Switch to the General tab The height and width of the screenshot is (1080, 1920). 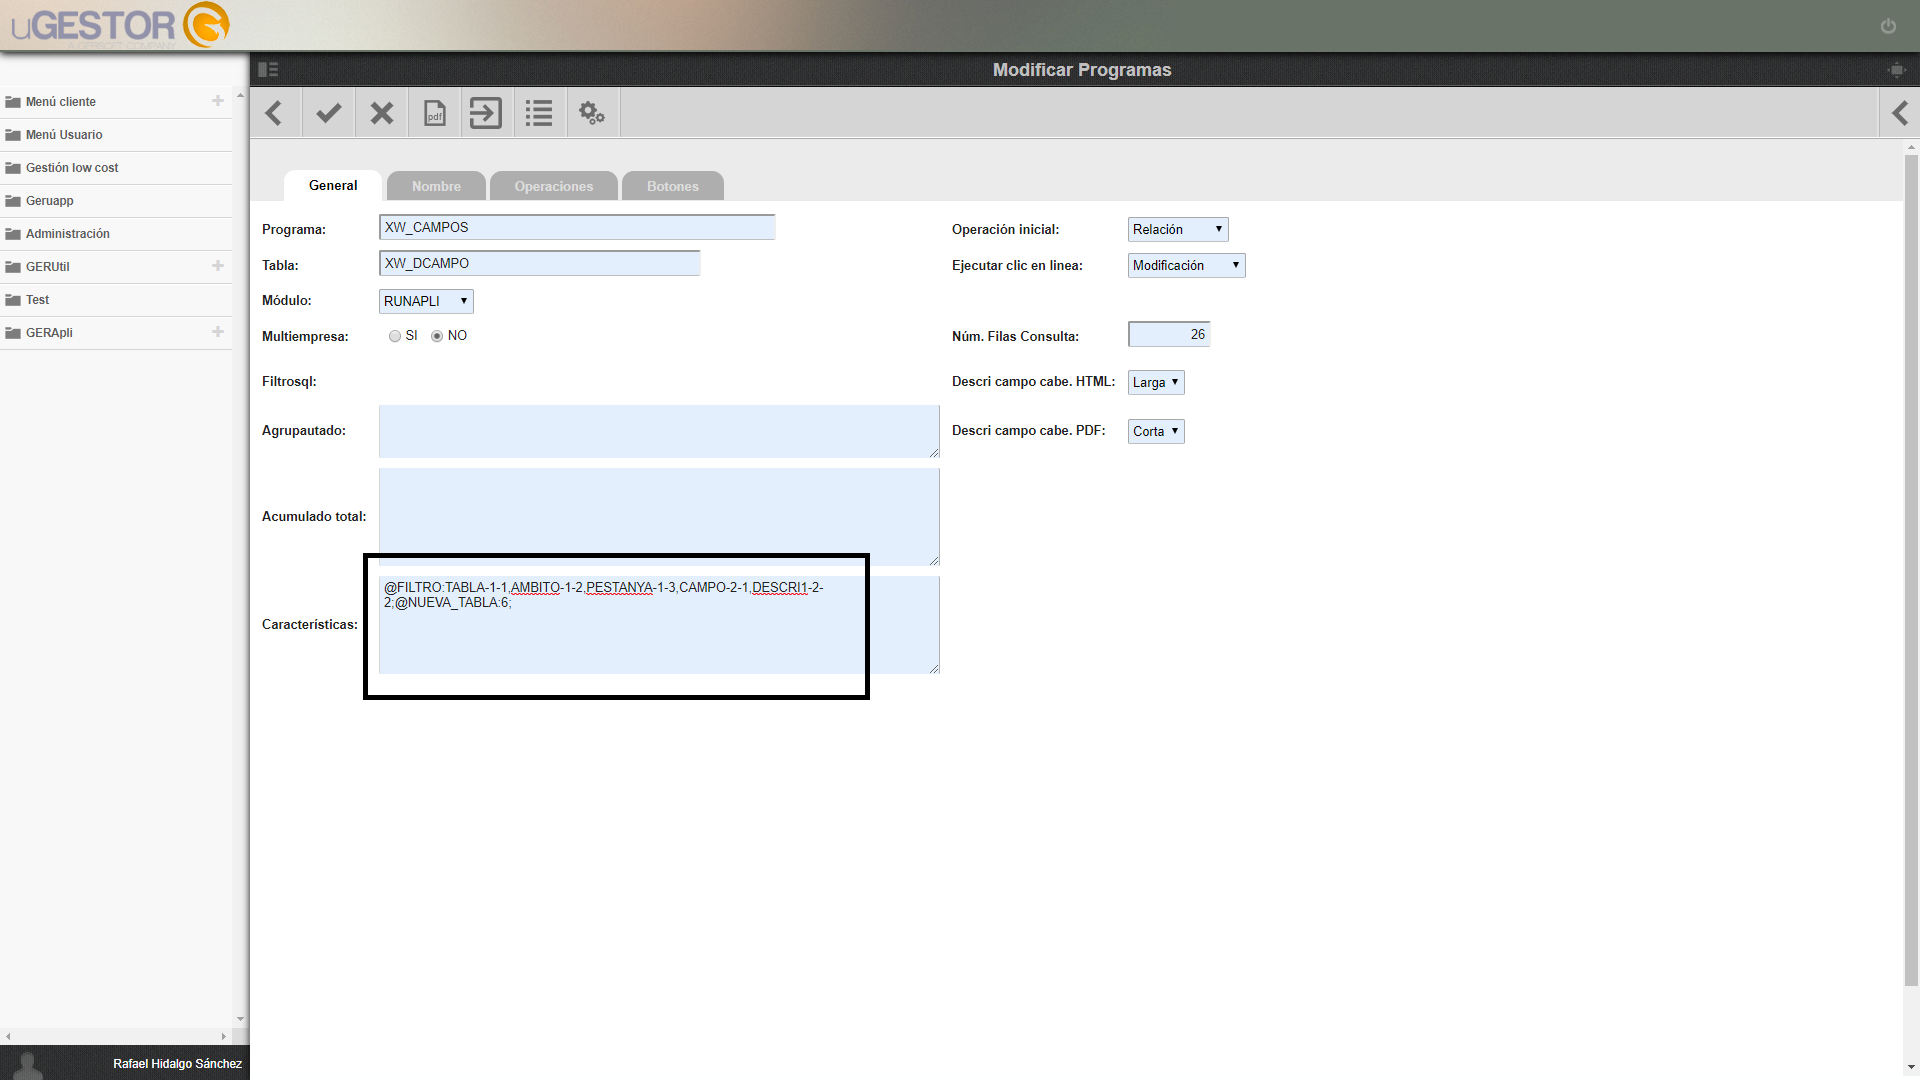333,186
